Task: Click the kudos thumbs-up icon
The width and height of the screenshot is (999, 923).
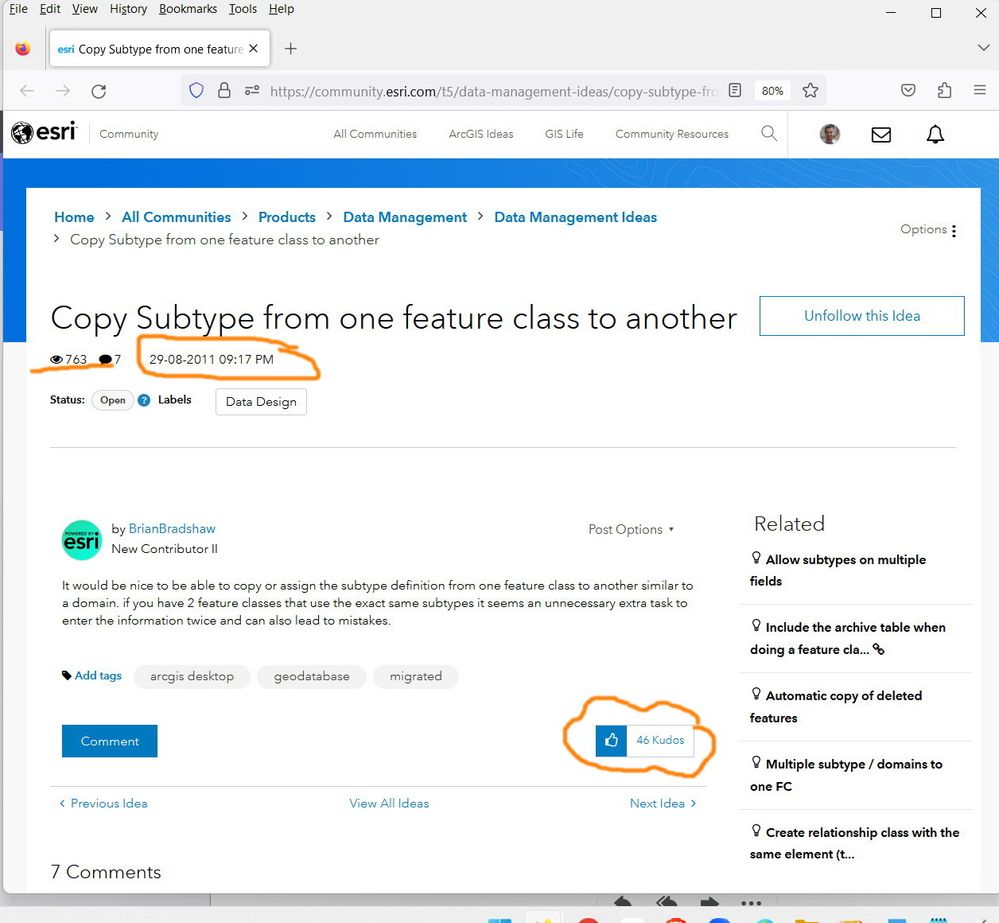Action: click(x=611, y=741)
